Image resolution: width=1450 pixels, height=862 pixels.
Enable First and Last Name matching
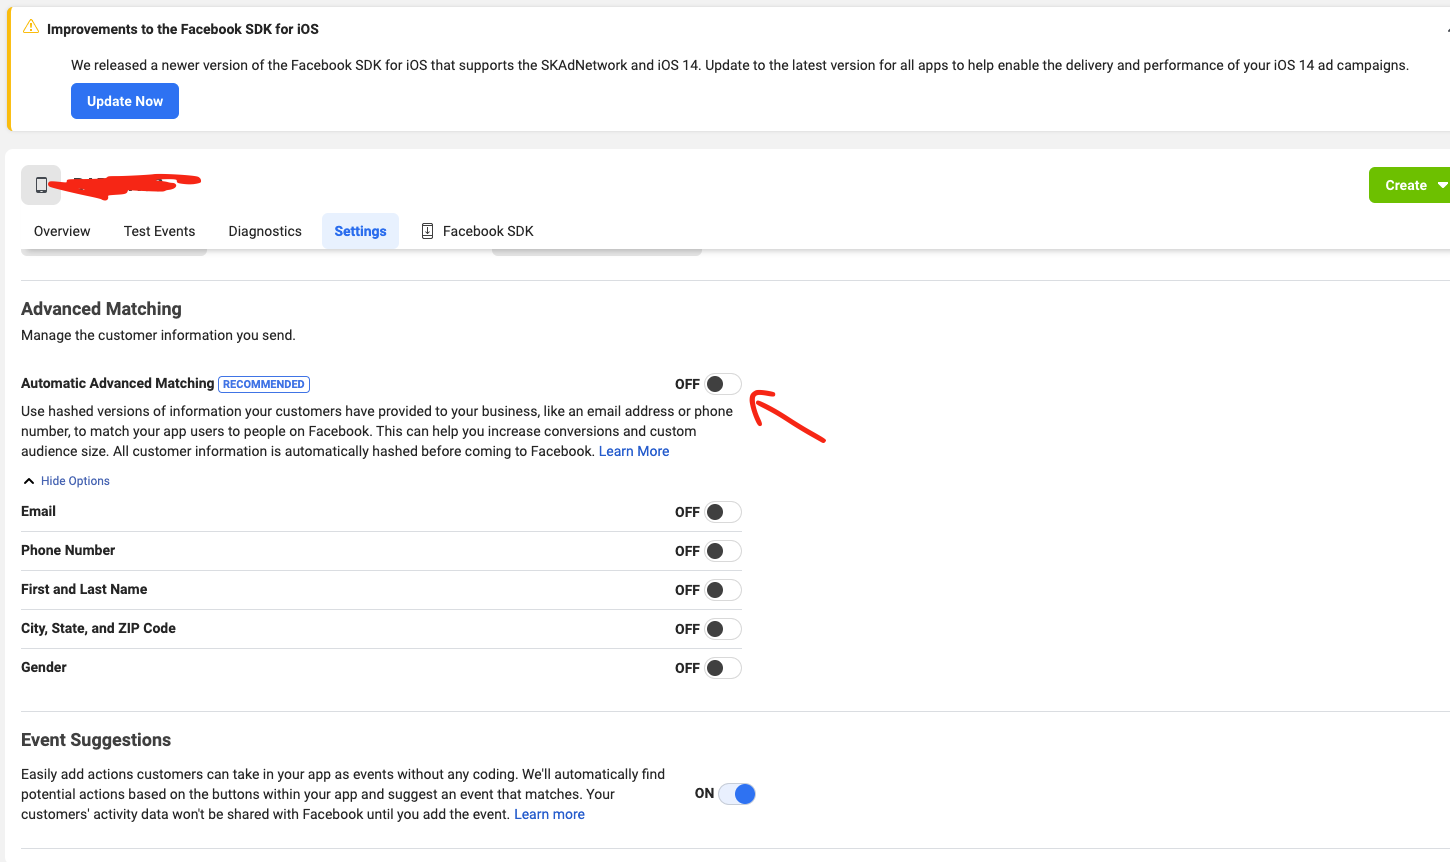[x=723, y=589]
